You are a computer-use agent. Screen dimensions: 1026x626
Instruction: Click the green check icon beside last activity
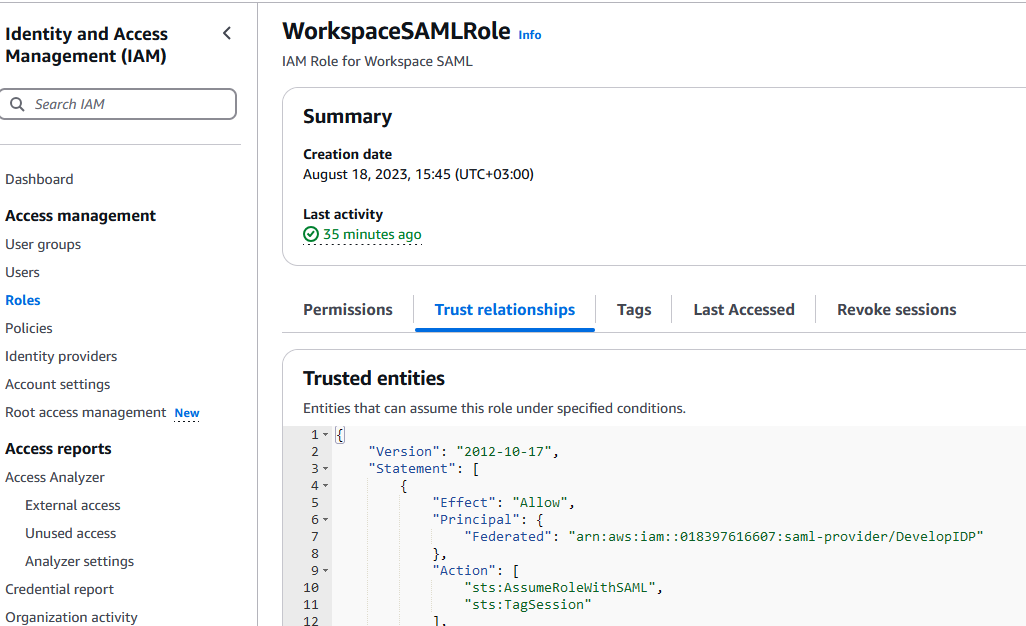[311, 235]
